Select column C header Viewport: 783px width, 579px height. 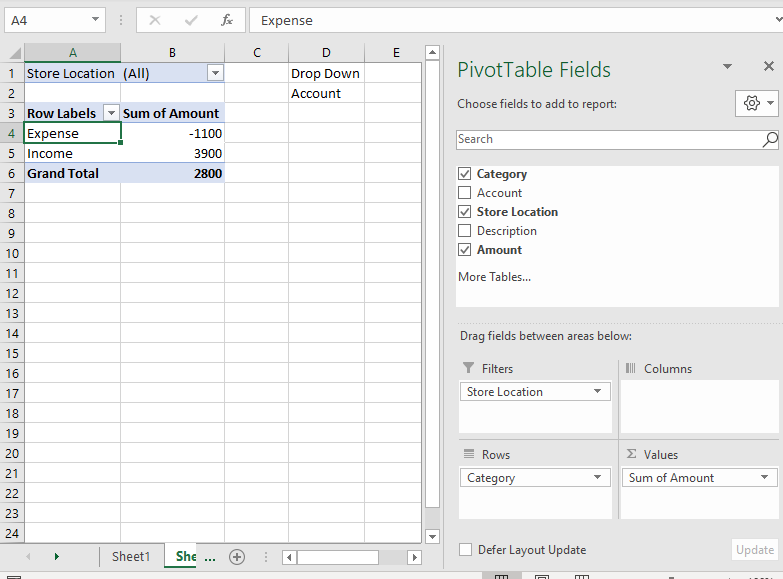257,53
